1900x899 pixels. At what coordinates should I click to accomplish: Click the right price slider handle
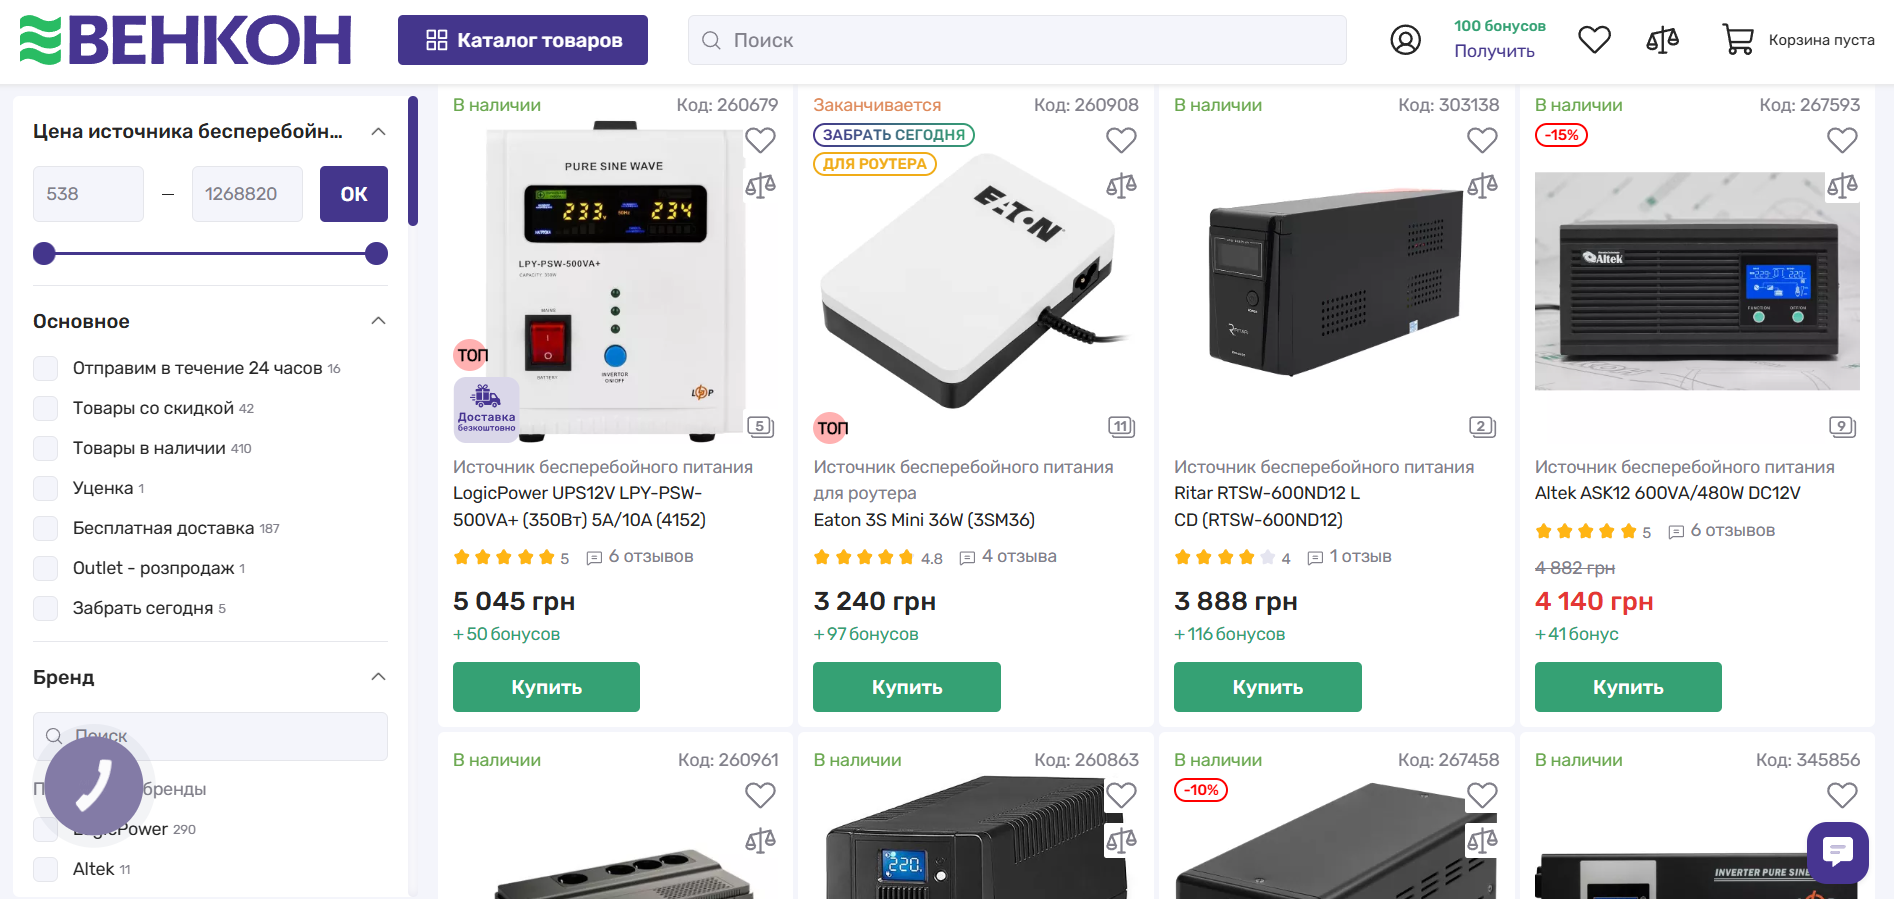(x=376, y=254)
